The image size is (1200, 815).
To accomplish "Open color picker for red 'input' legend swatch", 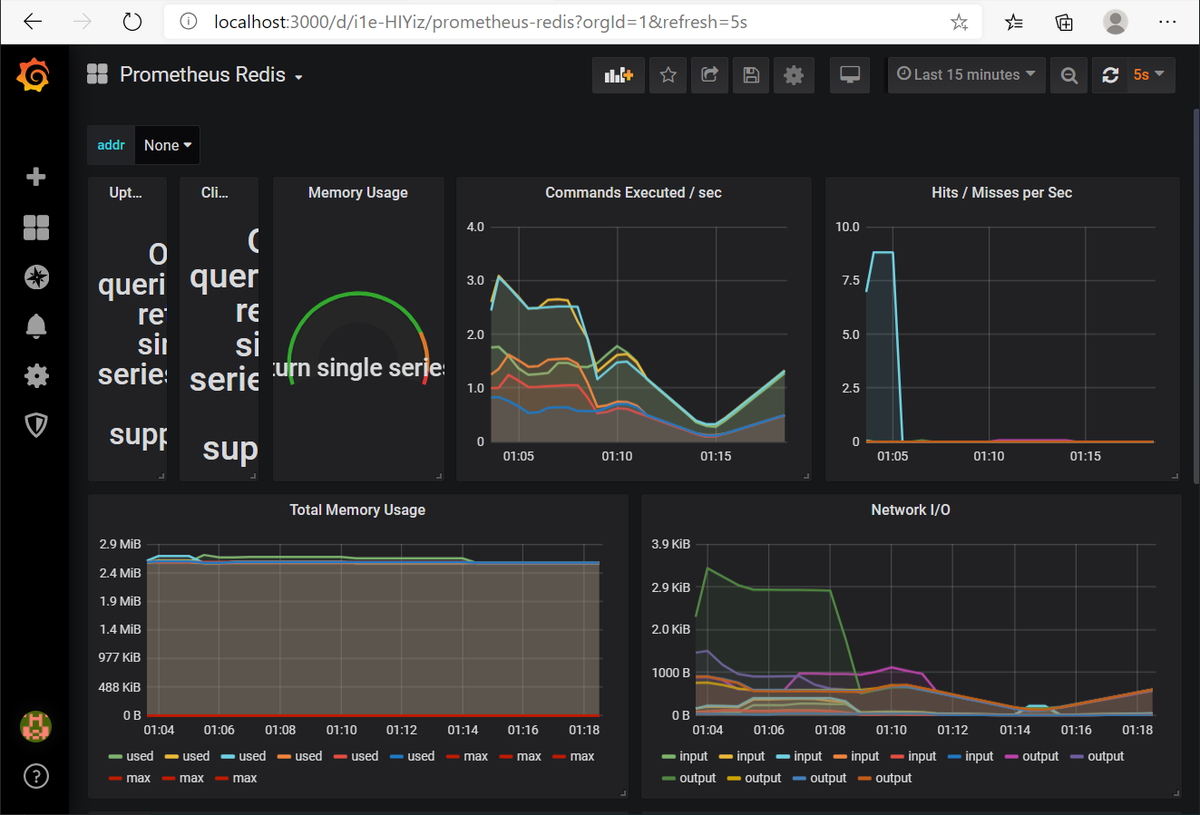I will tap(898, 757).
